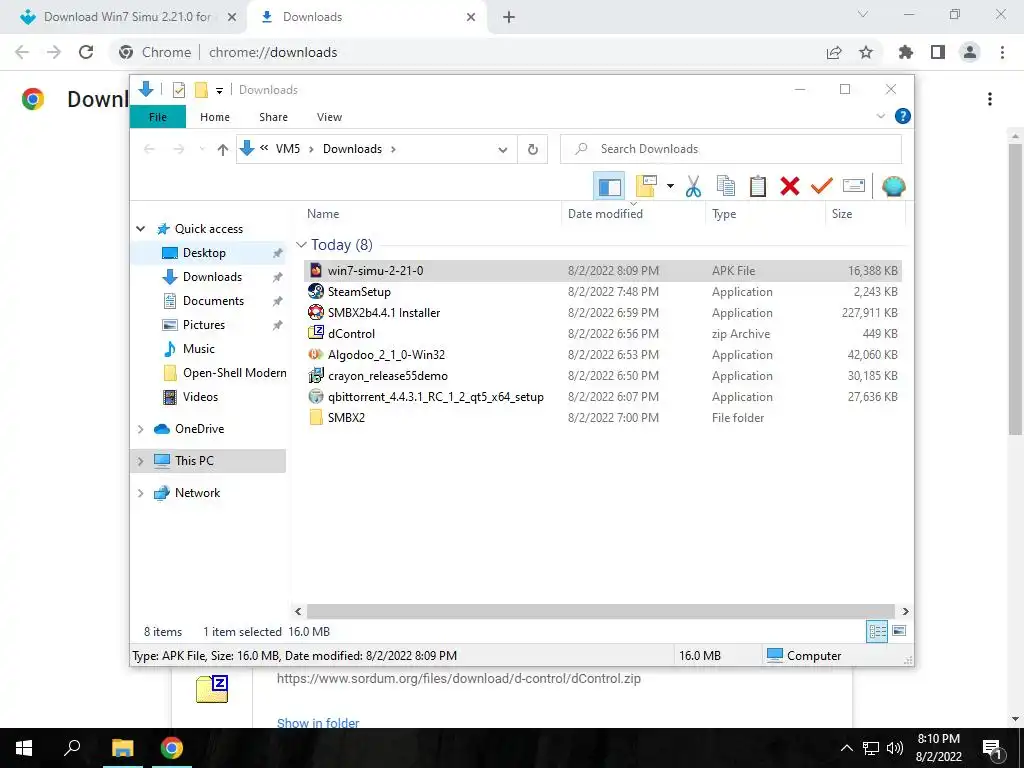Select SMBX2b4.4.1 Installer file
This screenshot has width=1024, height=768.
[602, 313]
